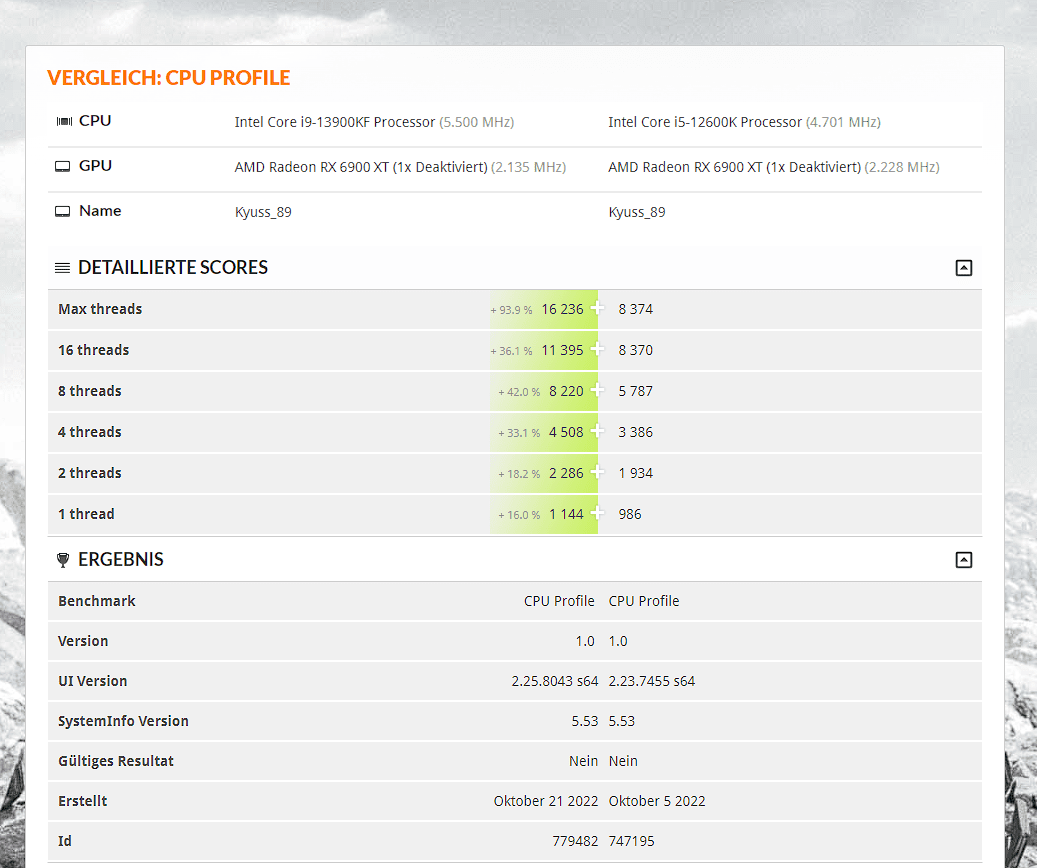Click the Gültiges Resultat row label

(116, 761)
